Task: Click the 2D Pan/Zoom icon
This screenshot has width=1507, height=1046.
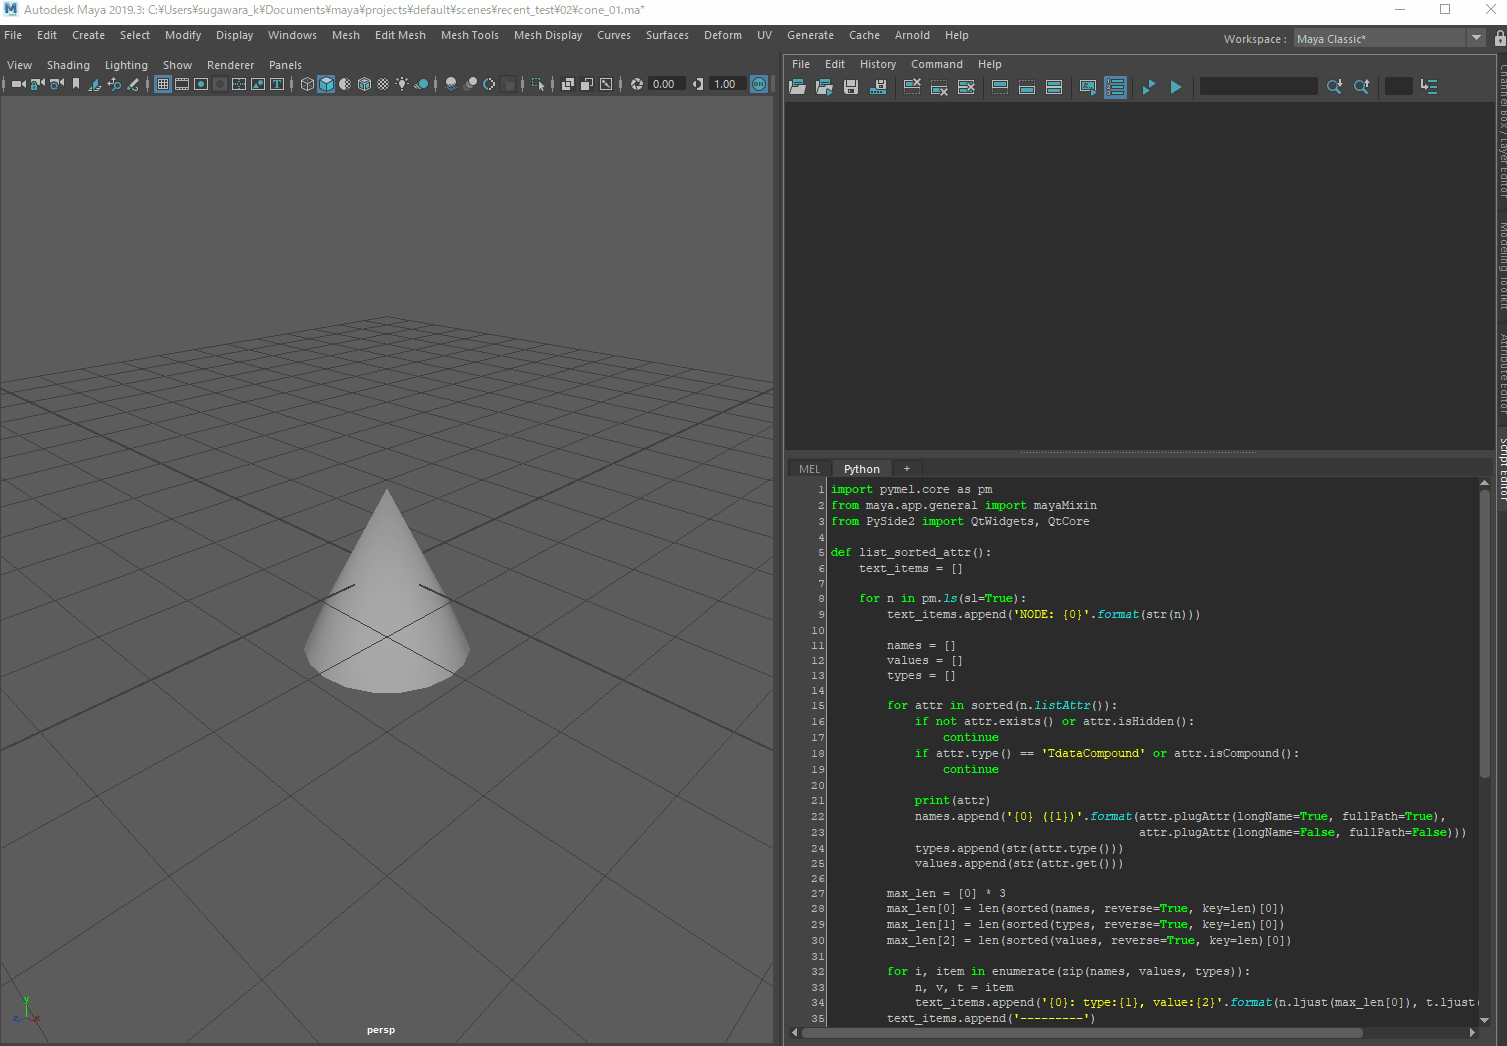Action: point(114,84)
